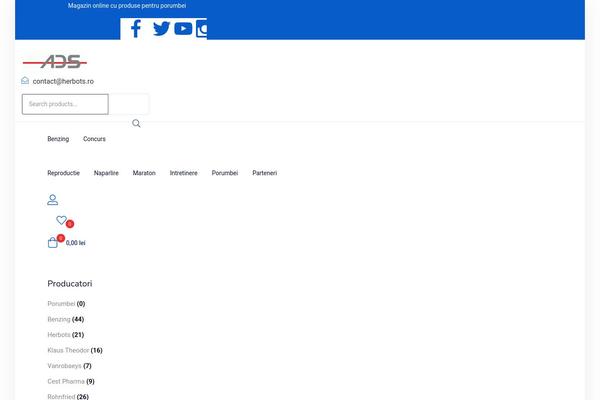Select Vanrobaeys producer link

click(x=64, y=366)
